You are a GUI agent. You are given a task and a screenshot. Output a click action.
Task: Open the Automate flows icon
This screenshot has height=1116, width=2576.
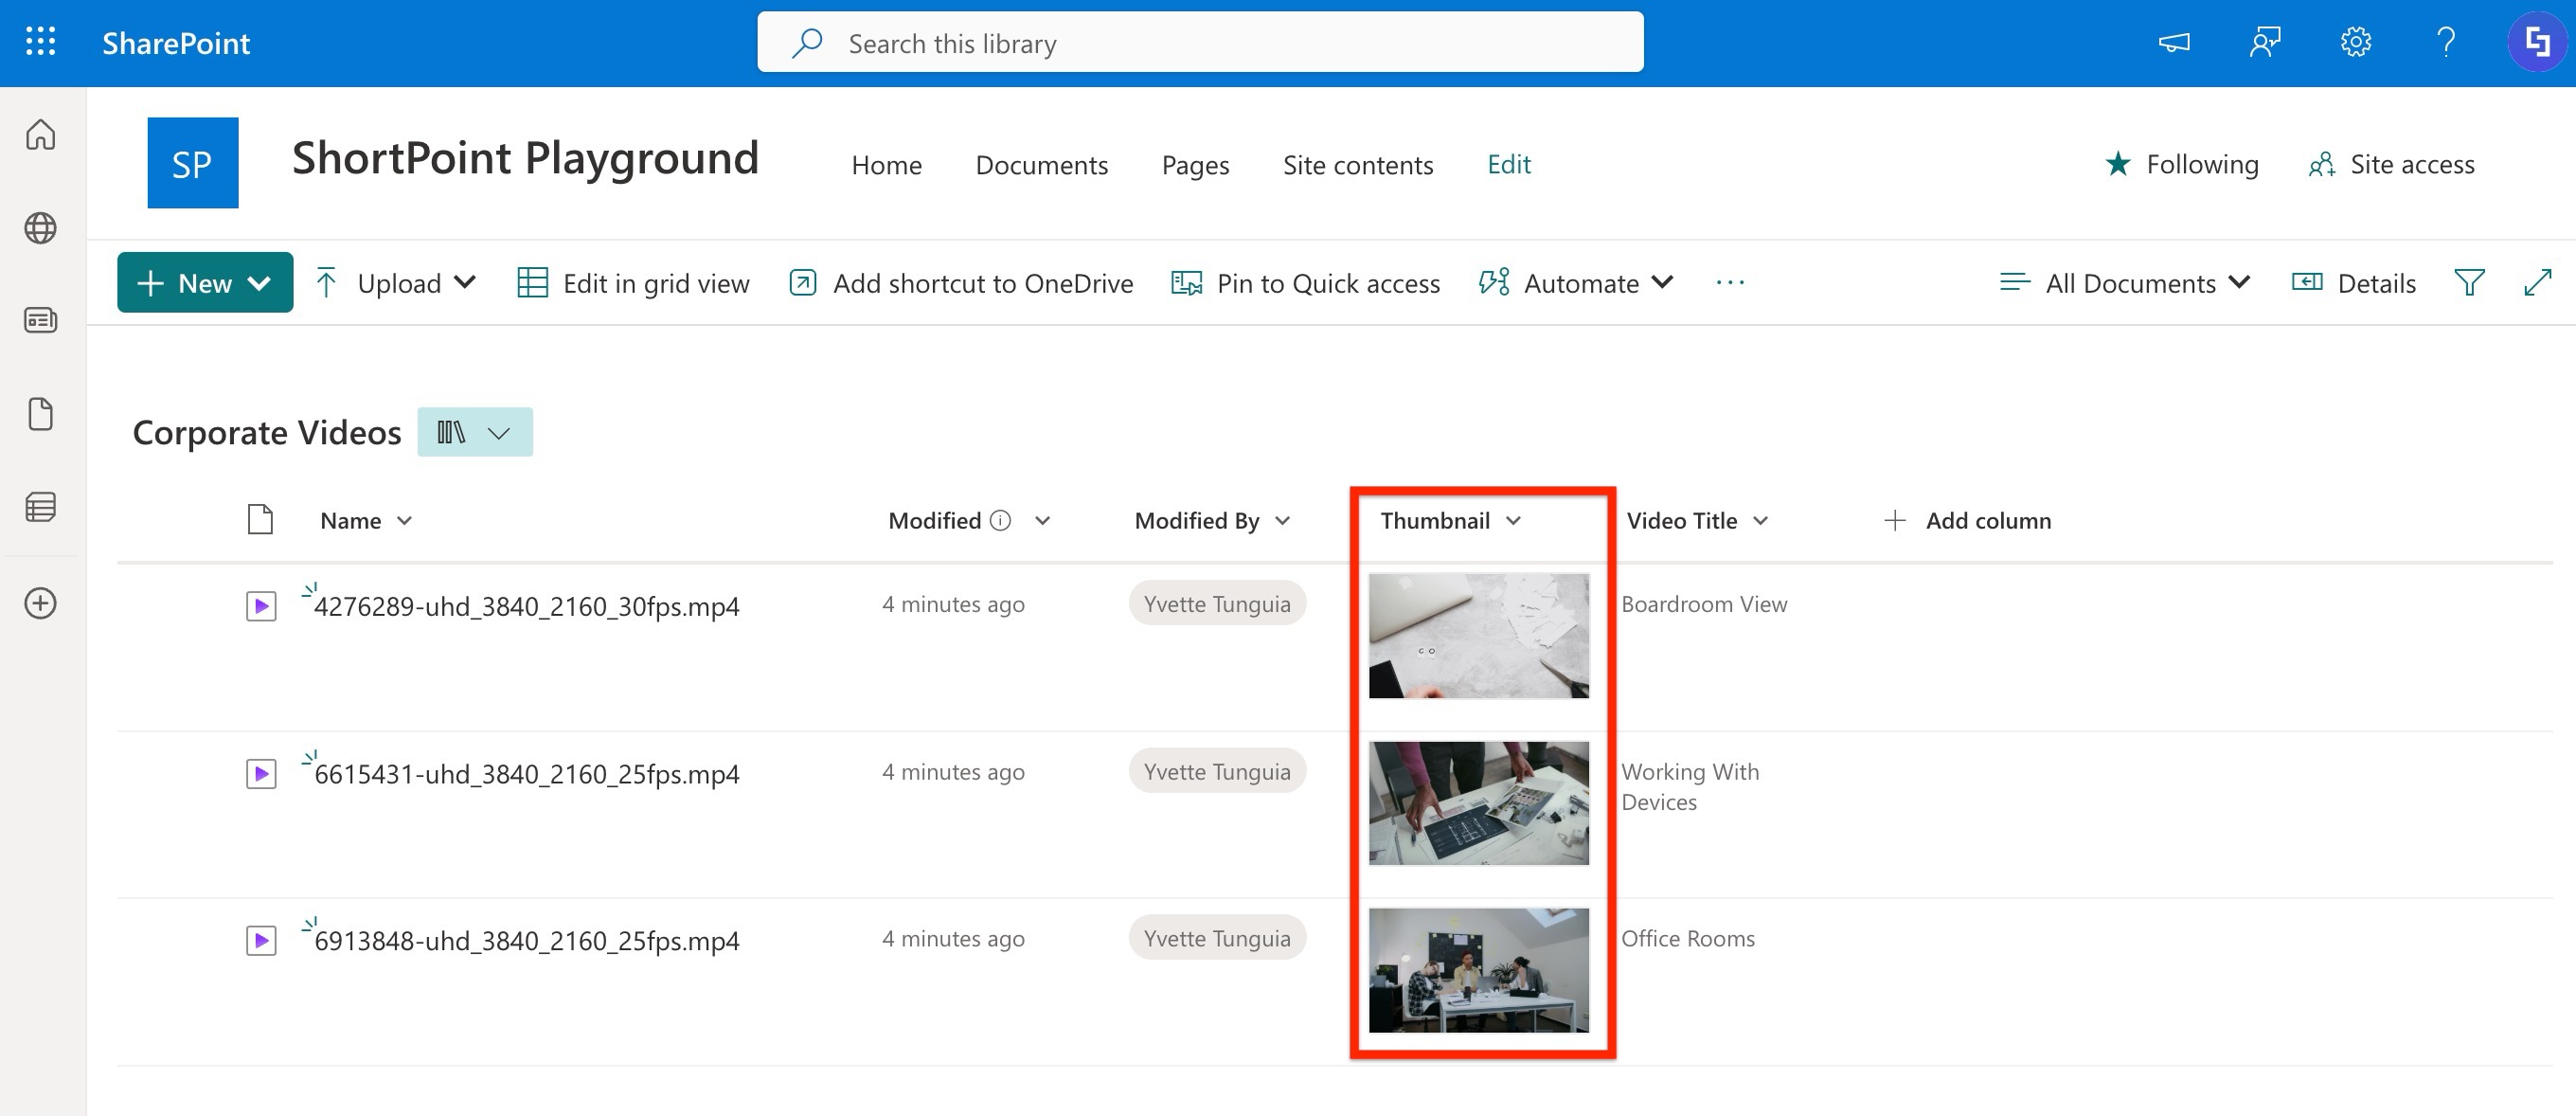(1492, 282)
